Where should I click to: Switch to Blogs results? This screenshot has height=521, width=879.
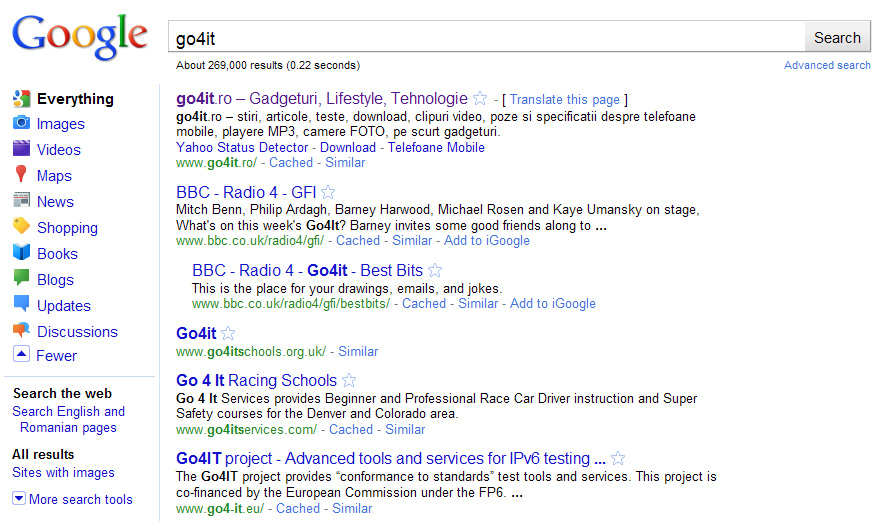[55, 280]
